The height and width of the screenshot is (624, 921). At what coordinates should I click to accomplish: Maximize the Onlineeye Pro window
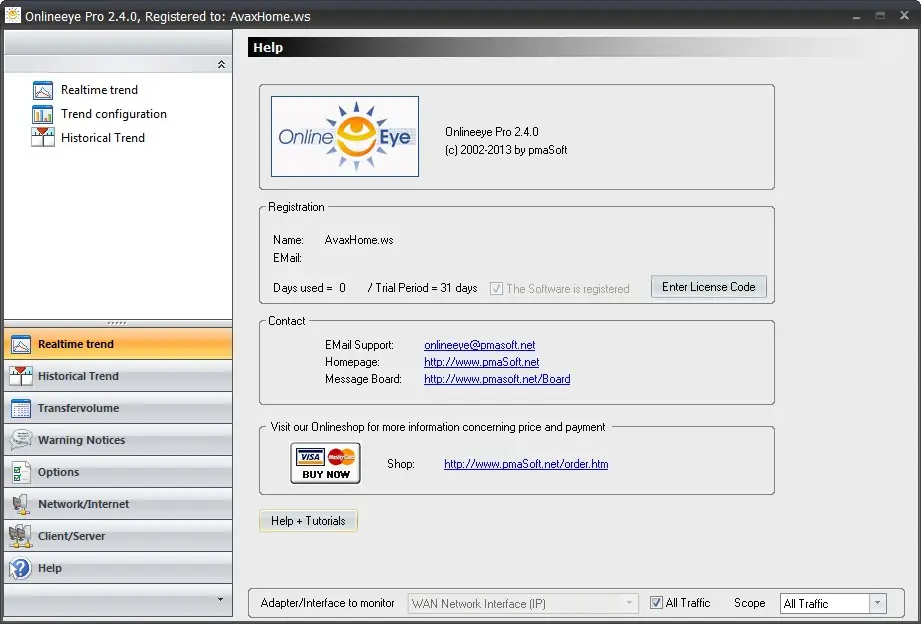click(880, 16)
